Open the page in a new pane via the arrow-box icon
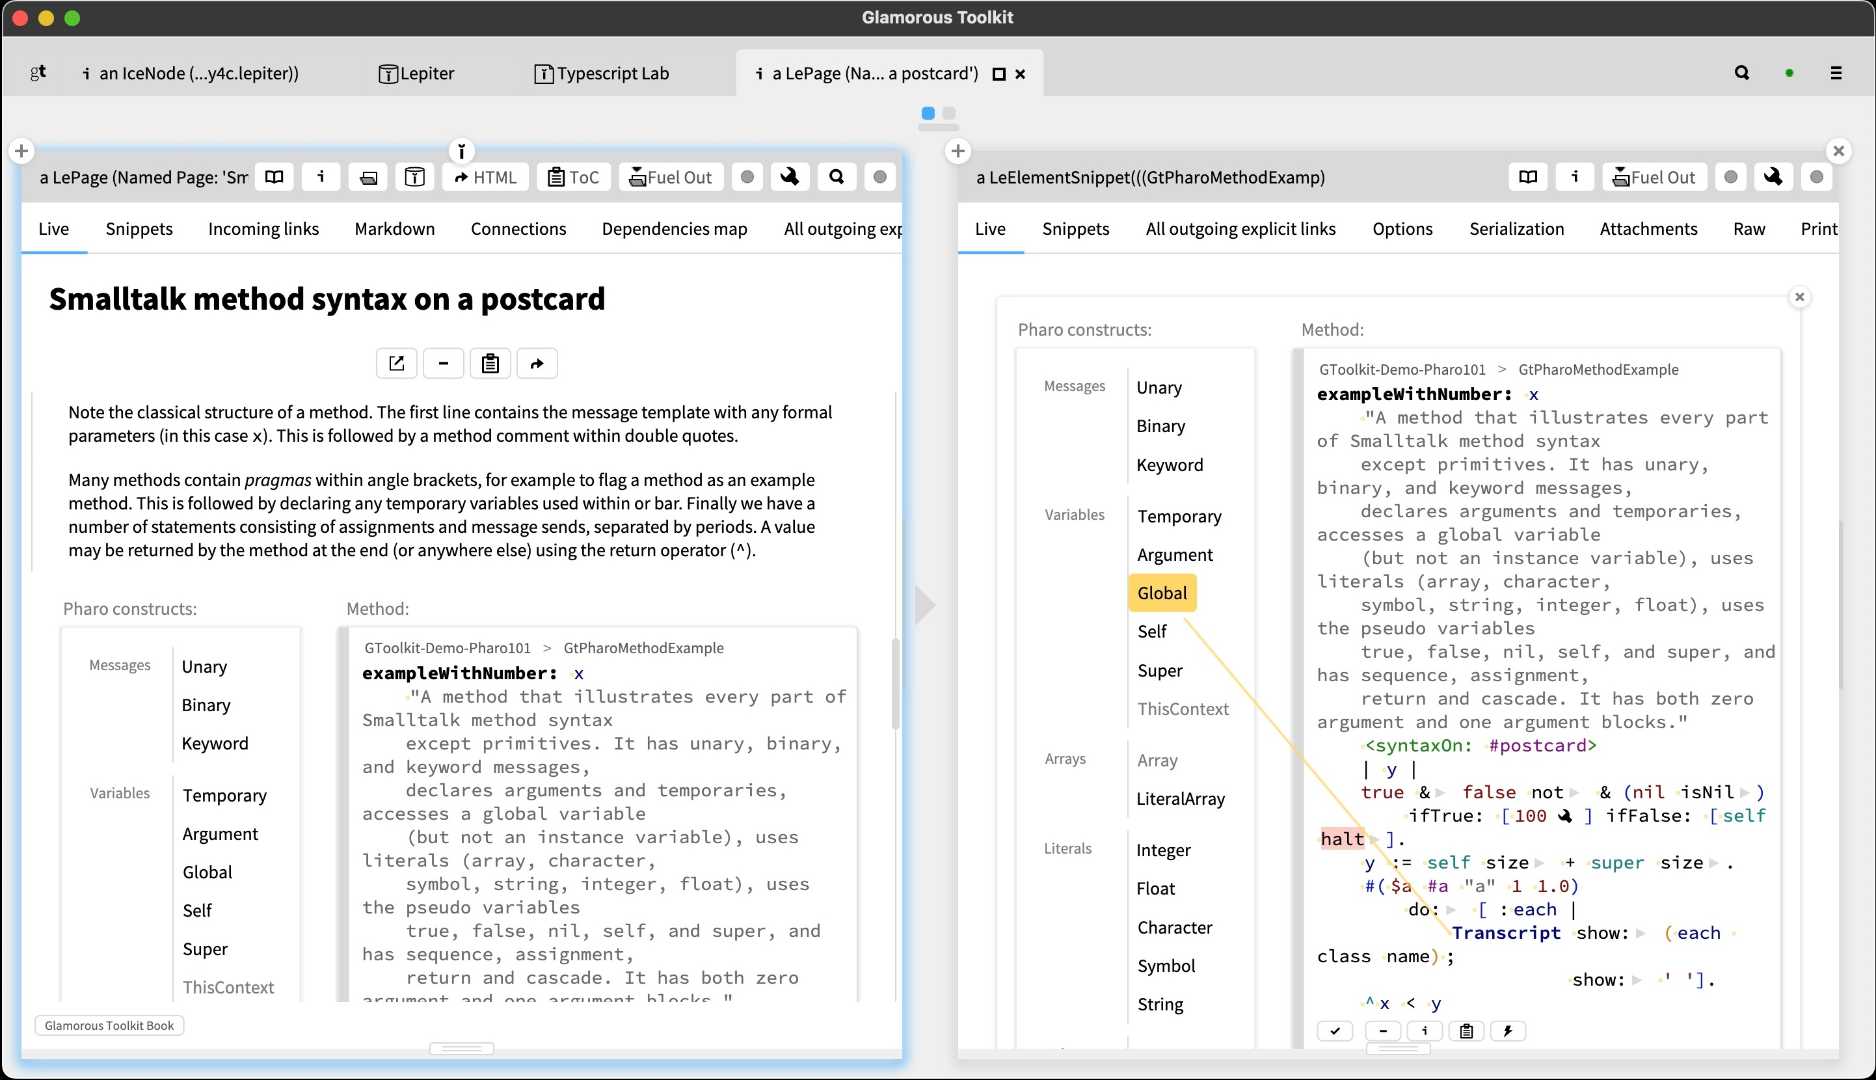The image size is (1876, 1080). click(396, 363)
